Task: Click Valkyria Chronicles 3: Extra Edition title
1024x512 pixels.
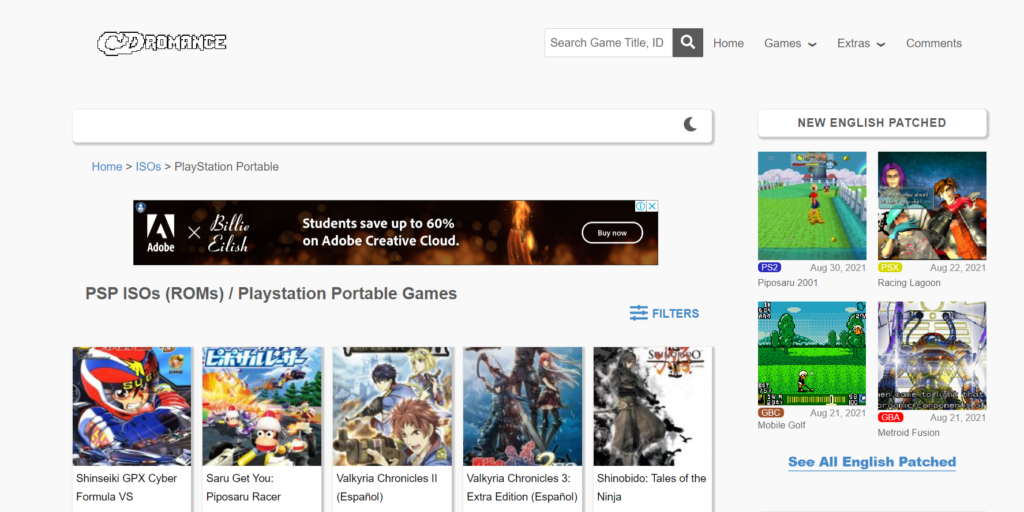Action: (x=522, y=487)
